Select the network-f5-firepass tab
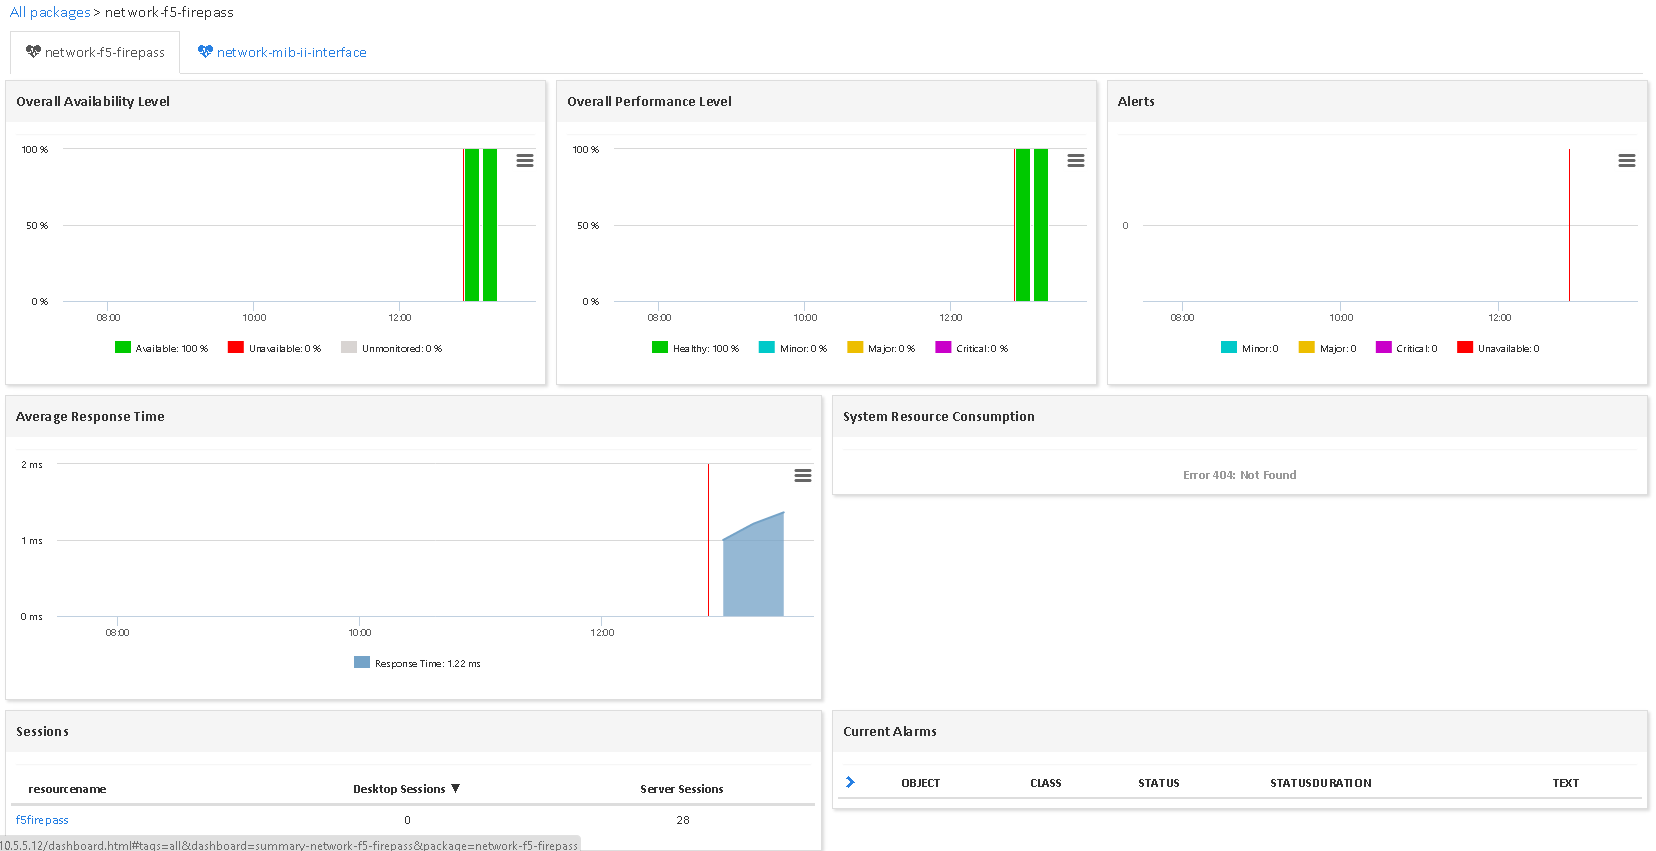Image resolution: width=1656 pixels, height=851 pixels. pyautogui.click(x=104, y=53)
